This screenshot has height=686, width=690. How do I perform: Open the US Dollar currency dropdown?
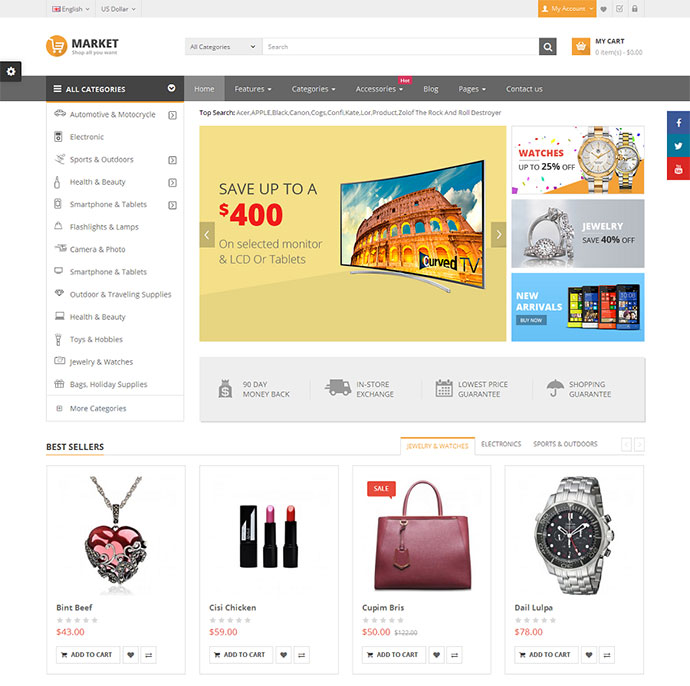[118, 9]
